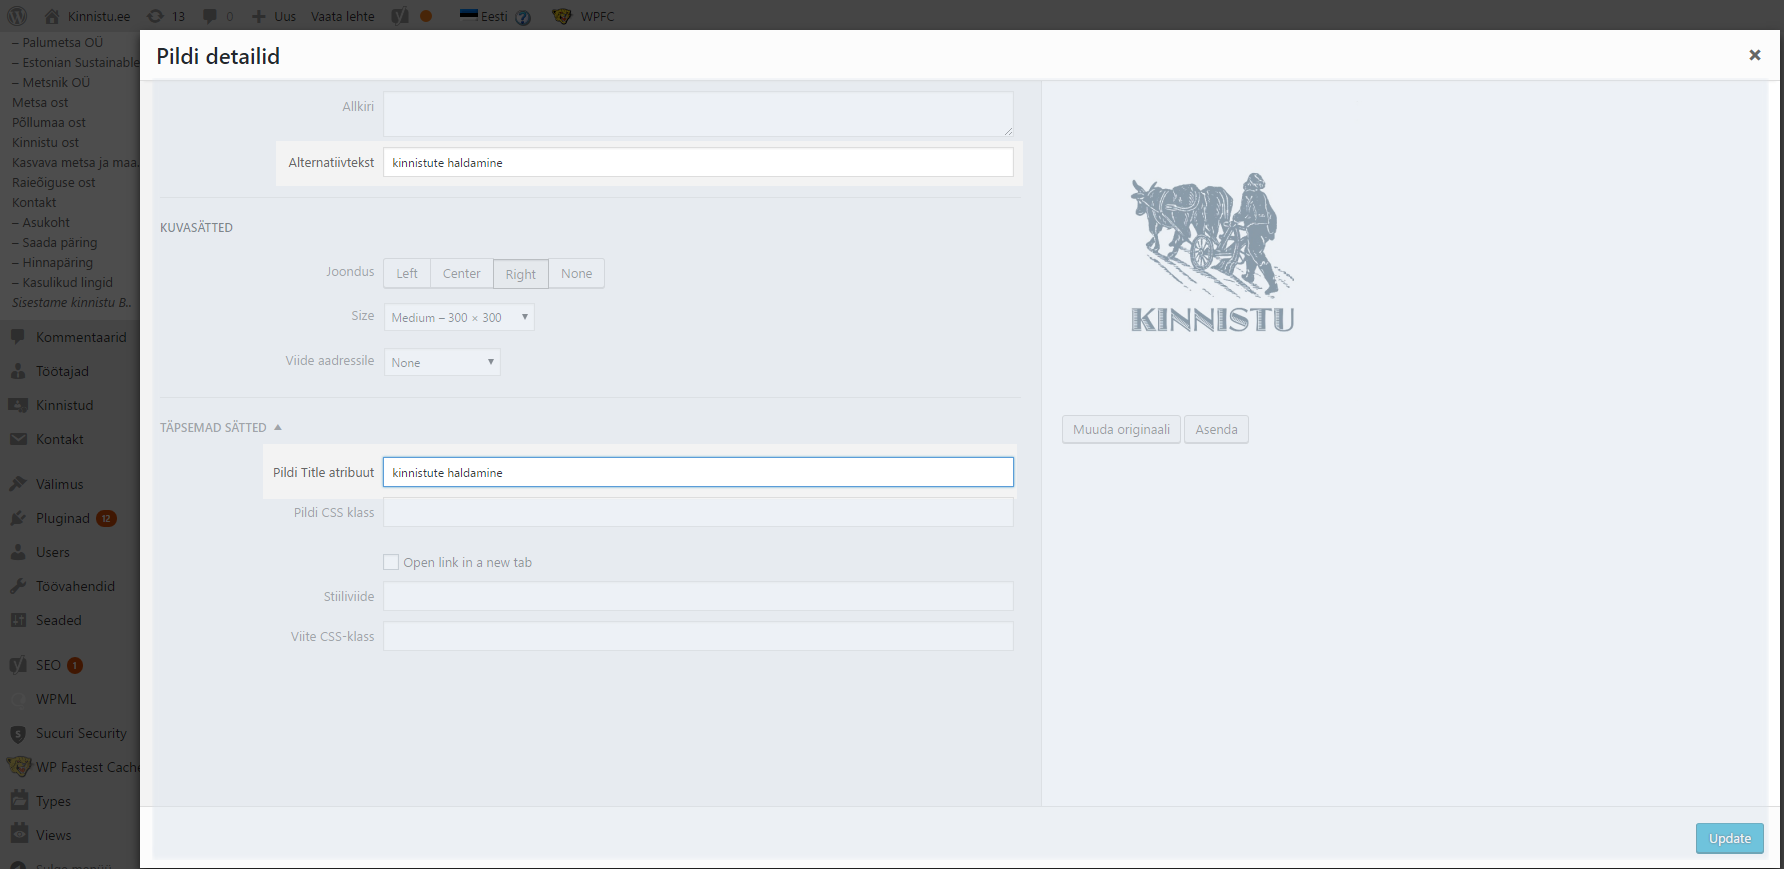Tick the Open link in a new tab checkbox
The image size is (1784, 869).
391,562
